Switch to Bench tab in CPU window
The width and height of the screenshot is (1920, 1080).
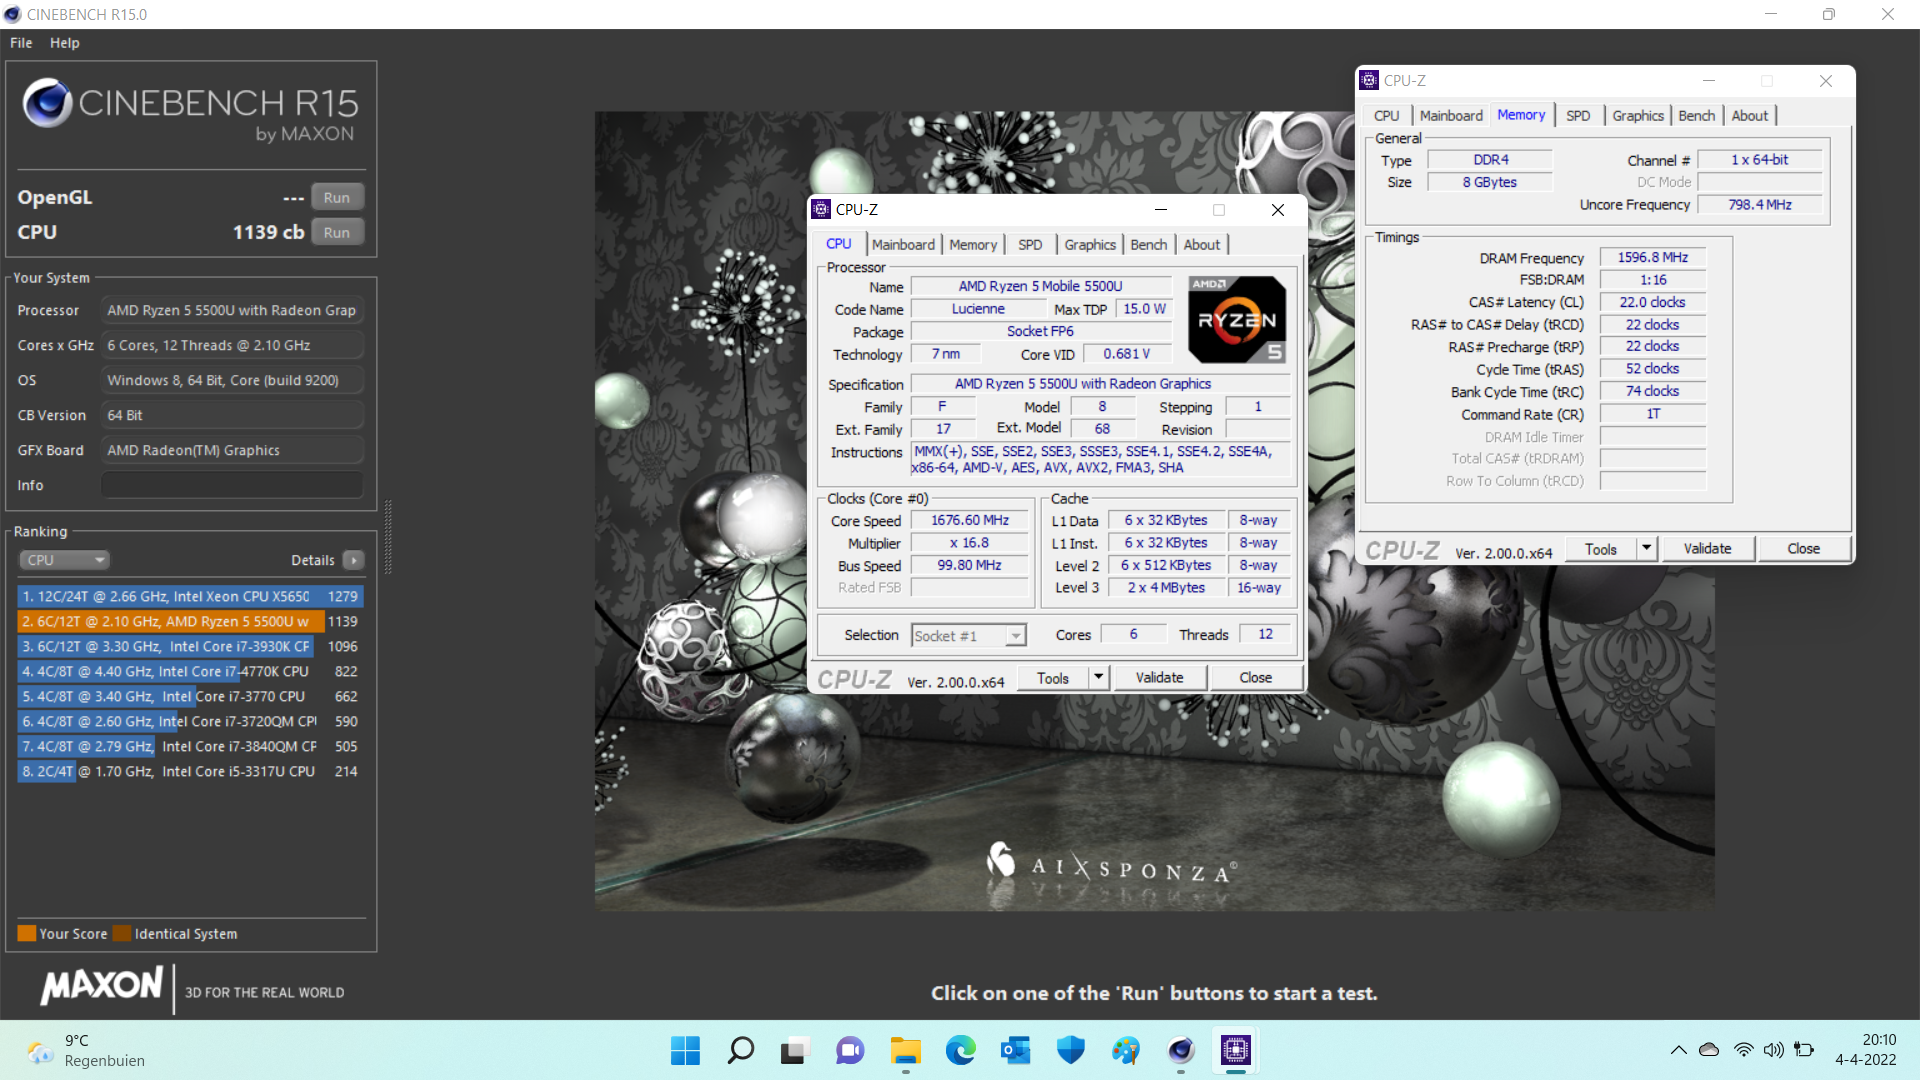(x=1149, y=245)
